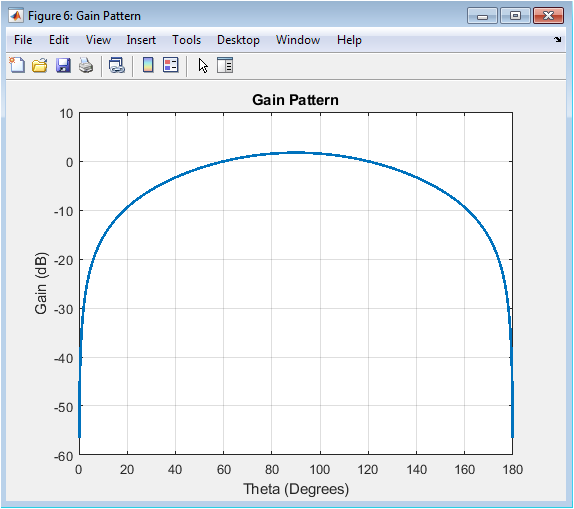Viewport: 574px width, 509px height.
Task: Click the x-axis tick label 100
Action: coord(320,469)
